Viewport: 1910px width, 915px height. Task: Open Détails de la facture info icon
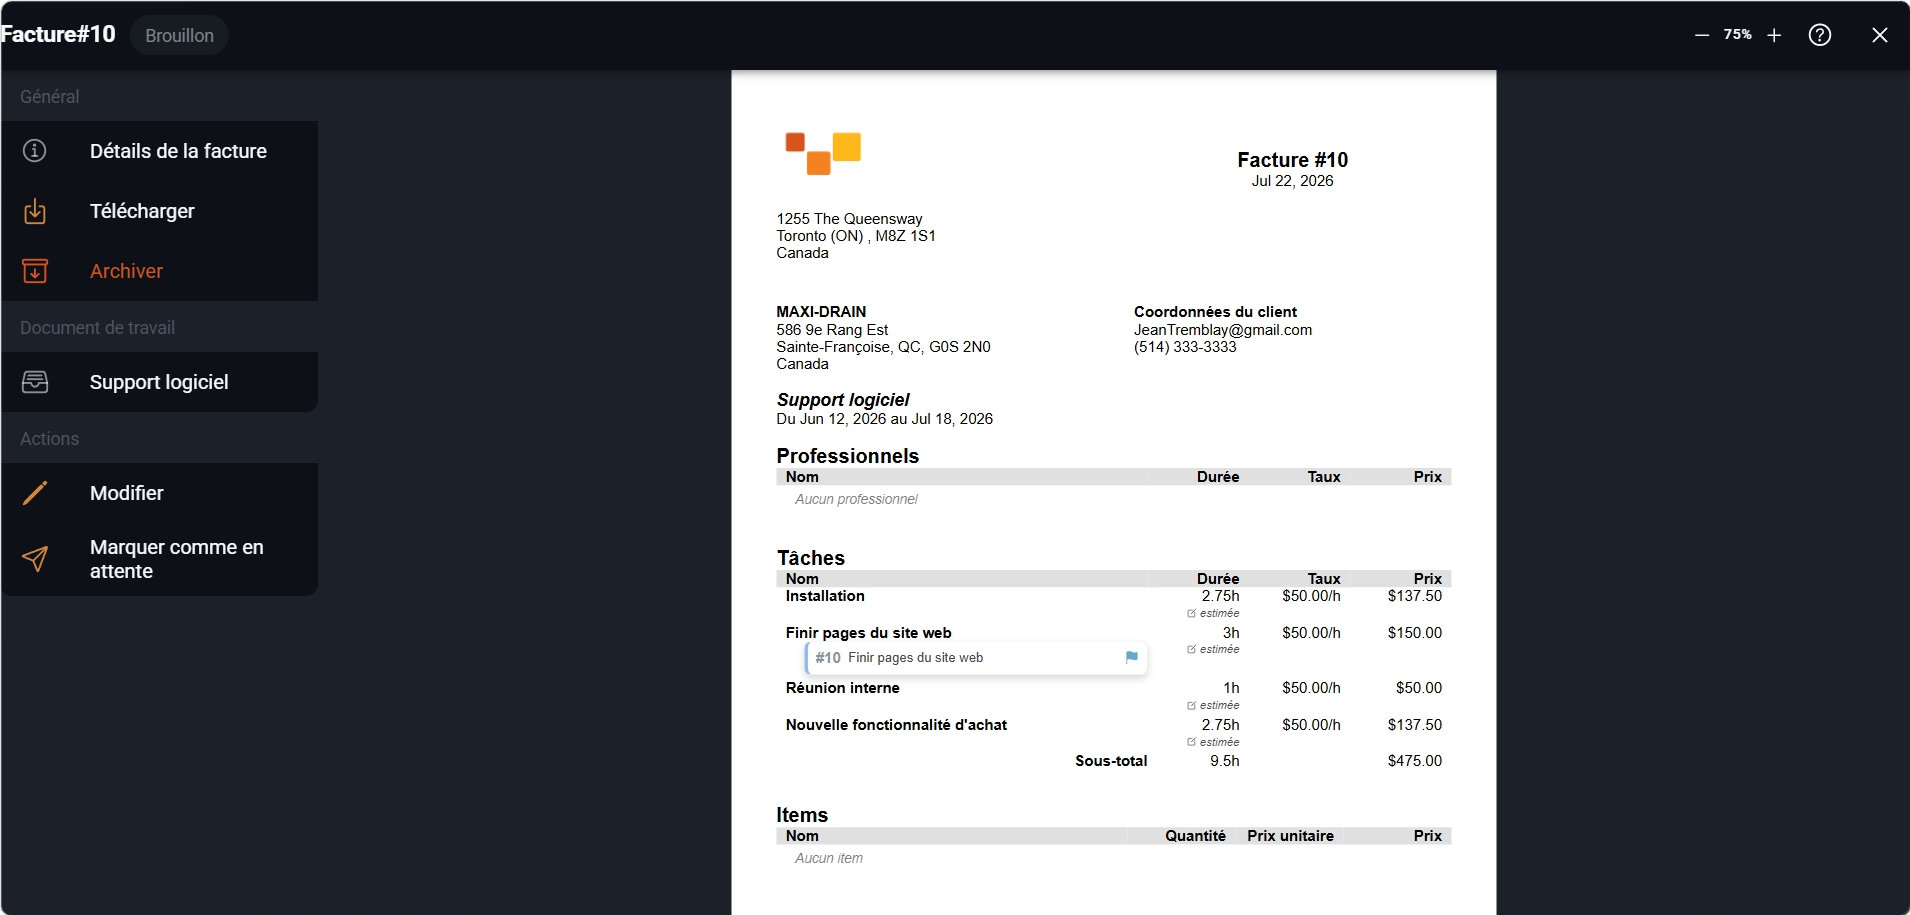pos(35,151)
